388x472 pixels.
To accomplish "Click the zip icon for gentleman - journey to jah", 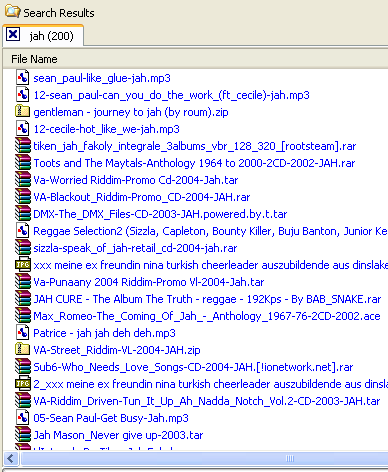I will (x=22, y=112).
